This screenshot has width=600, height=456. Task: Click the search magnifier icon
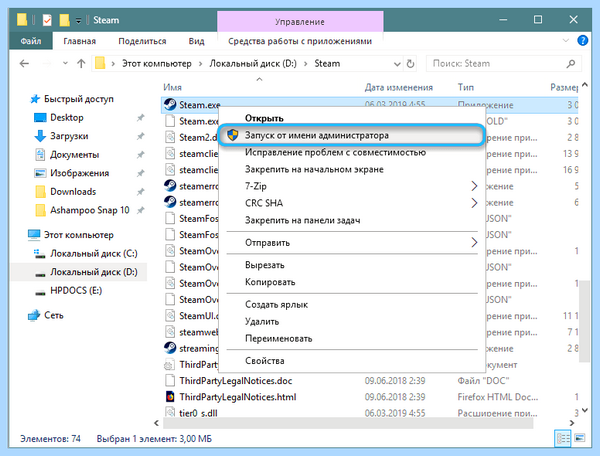point(571,64)
